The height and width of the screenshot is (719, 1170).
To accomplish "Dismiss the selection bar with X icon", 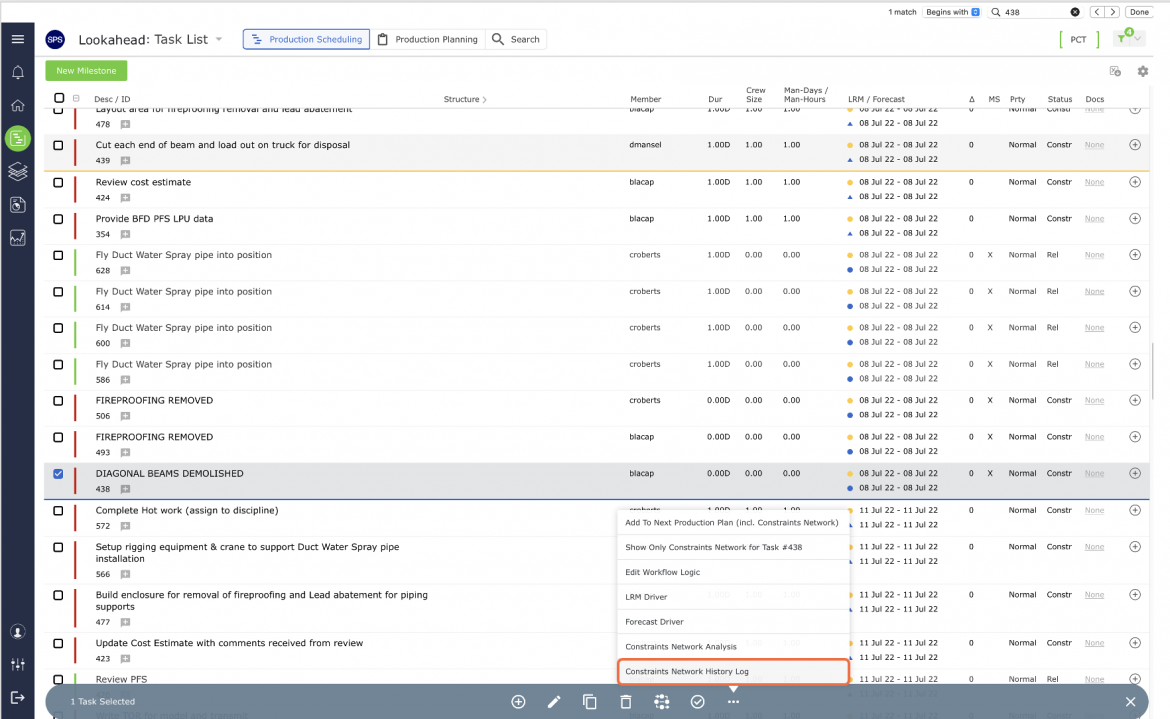I will click(x=1130, y=701).
